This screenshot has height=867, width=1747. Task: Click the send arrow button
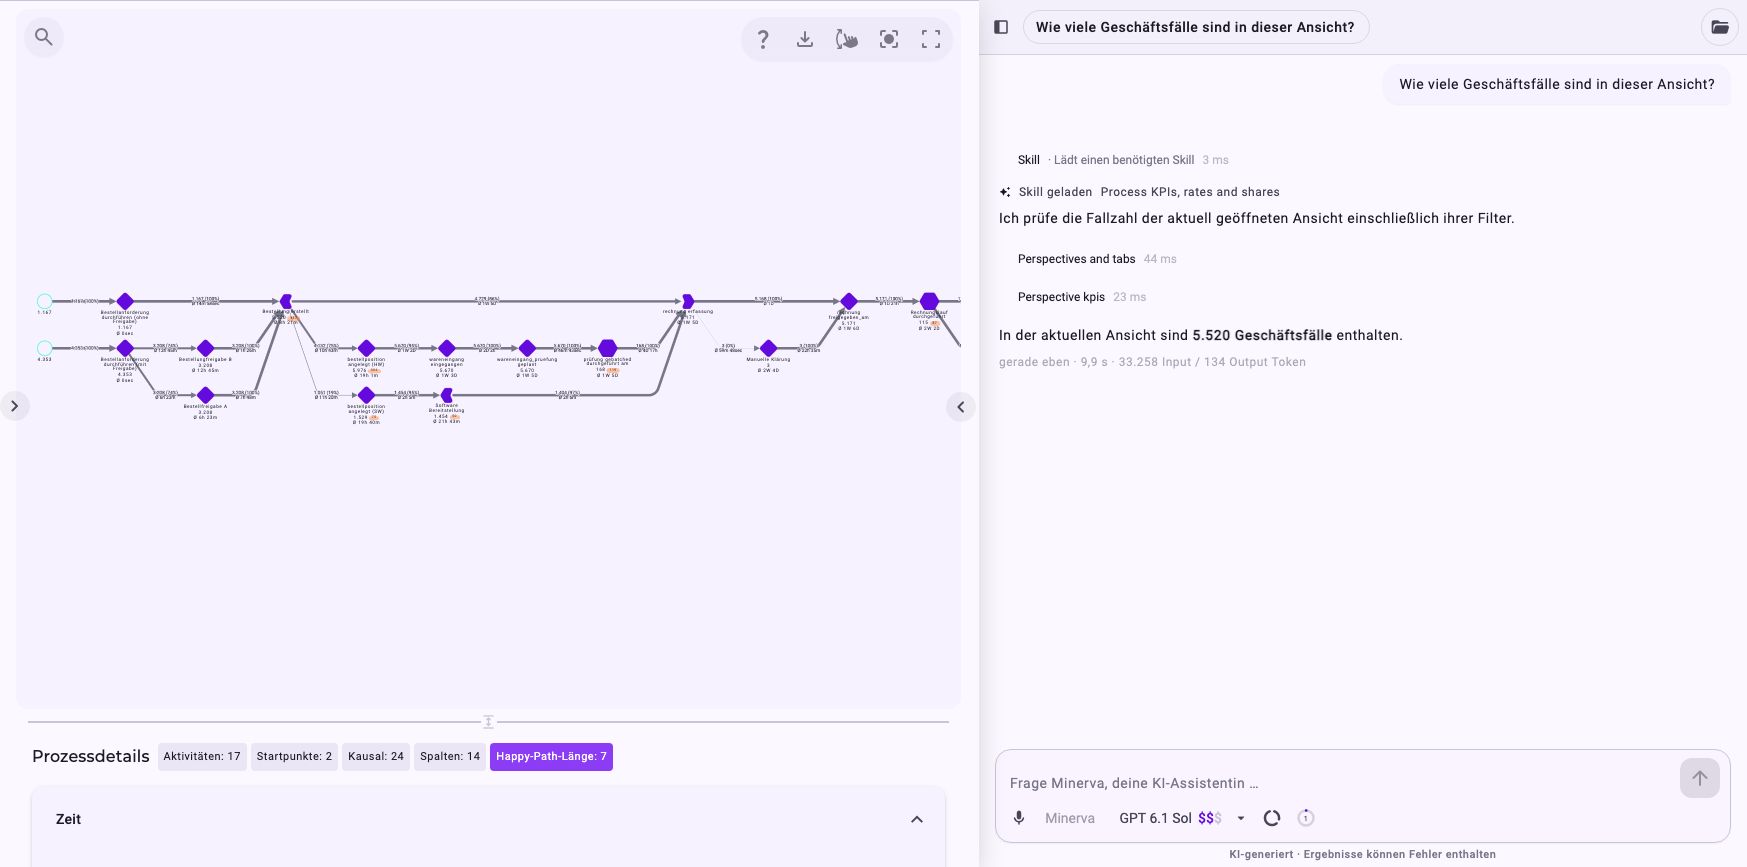(1700, 778)
